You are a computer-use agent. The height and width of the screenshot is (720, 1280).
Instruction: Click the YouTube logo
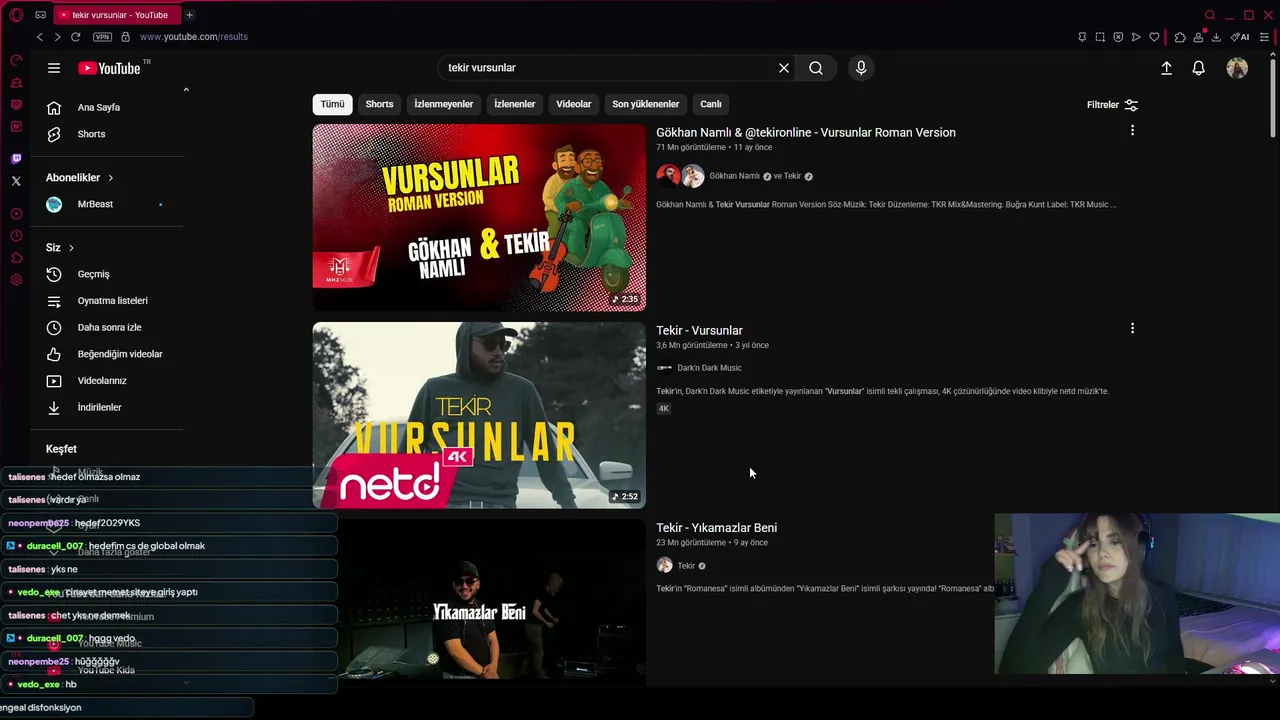click(x=109, y=68)
